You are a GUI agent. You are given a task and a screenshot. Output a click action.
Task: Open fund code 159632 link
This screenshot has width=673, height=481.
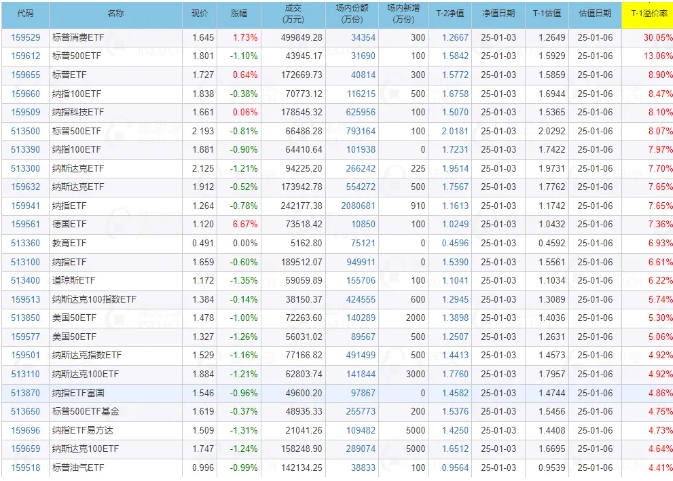pyautogui.click(x=25, y=187)
